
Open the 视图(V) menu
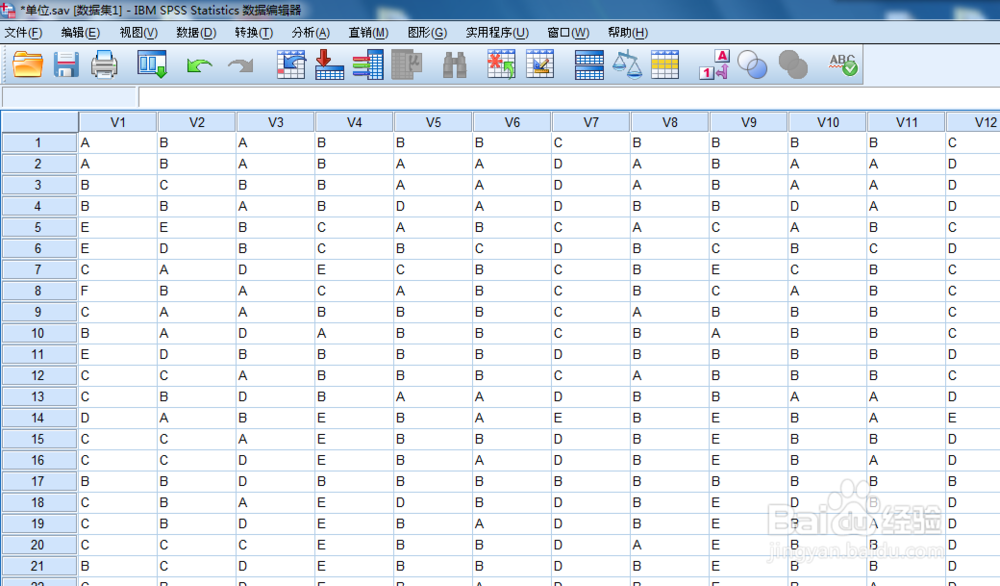click(138, 33)
